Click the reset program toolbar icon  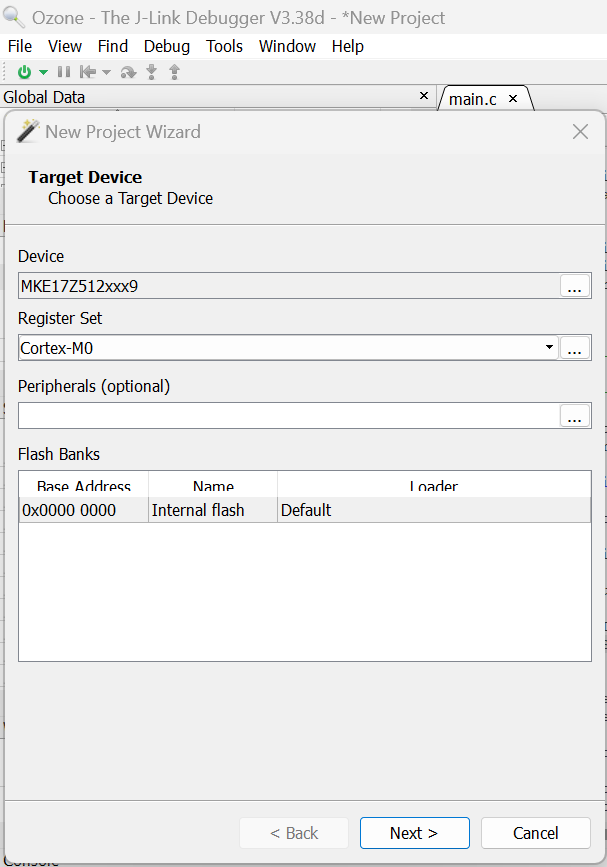click(x=88, y=72)
